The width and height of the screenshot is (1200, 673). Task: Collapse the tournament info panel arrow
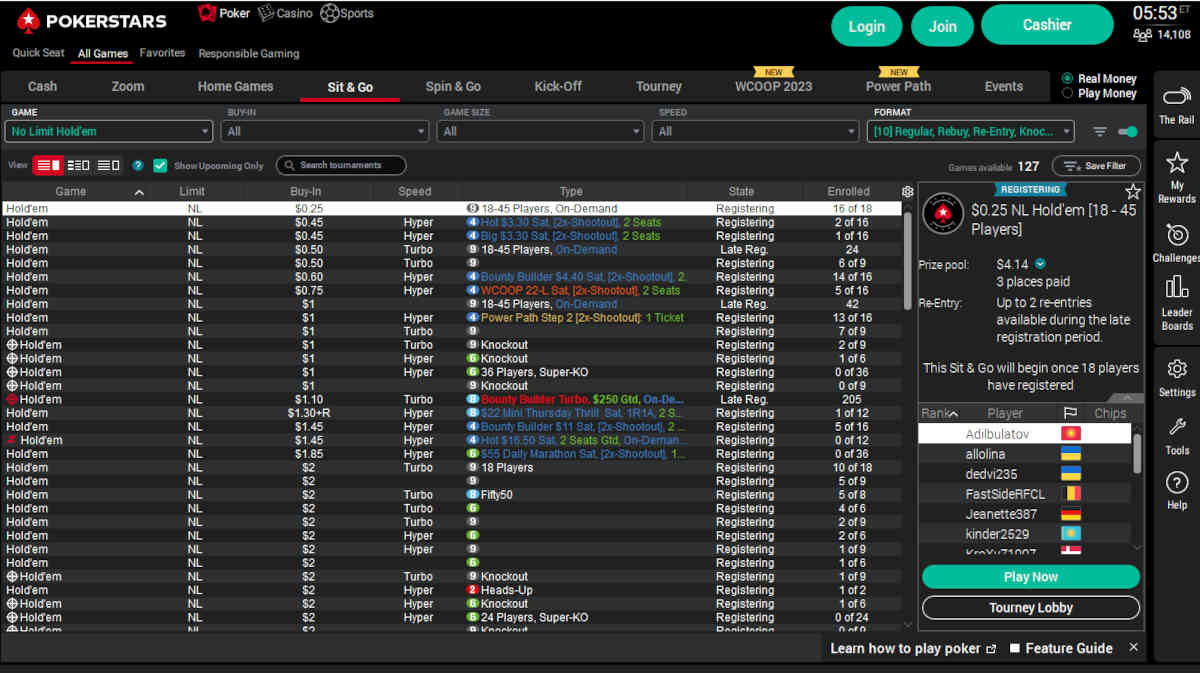(x=1127, y=399)
